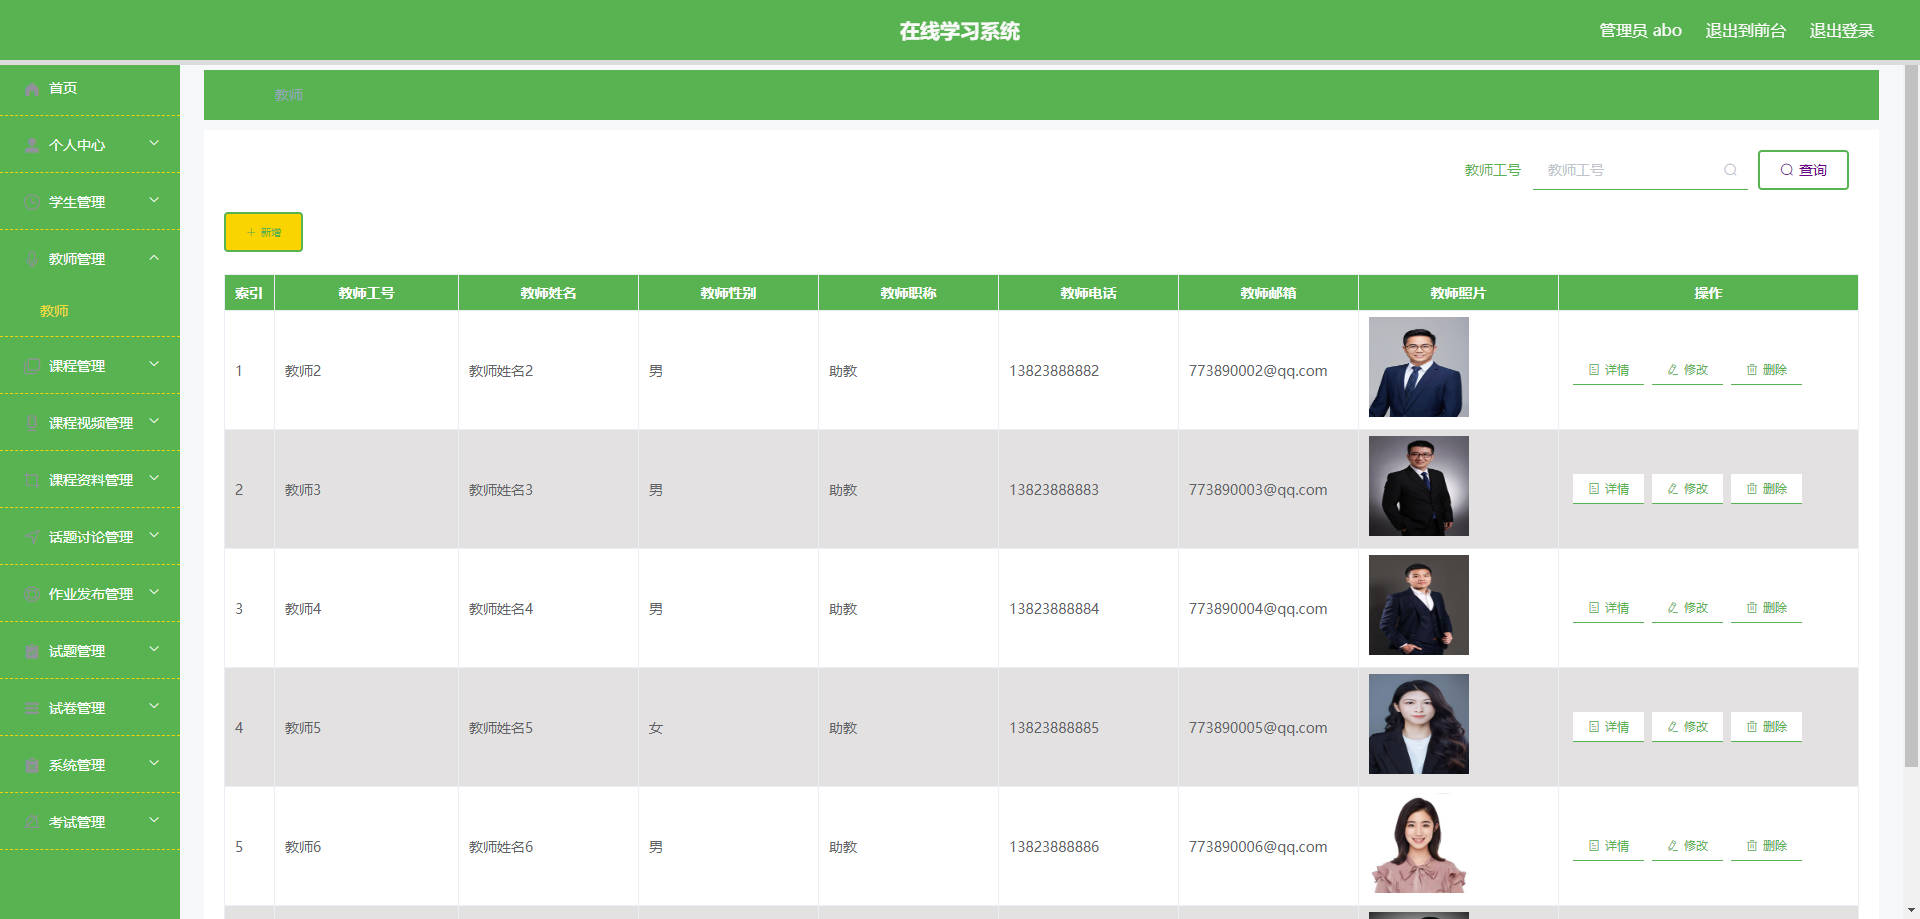Open 详情 for 教师5
This screenshot has height=919, width=1920.
pyautogui.click(x=1608, y=727)
